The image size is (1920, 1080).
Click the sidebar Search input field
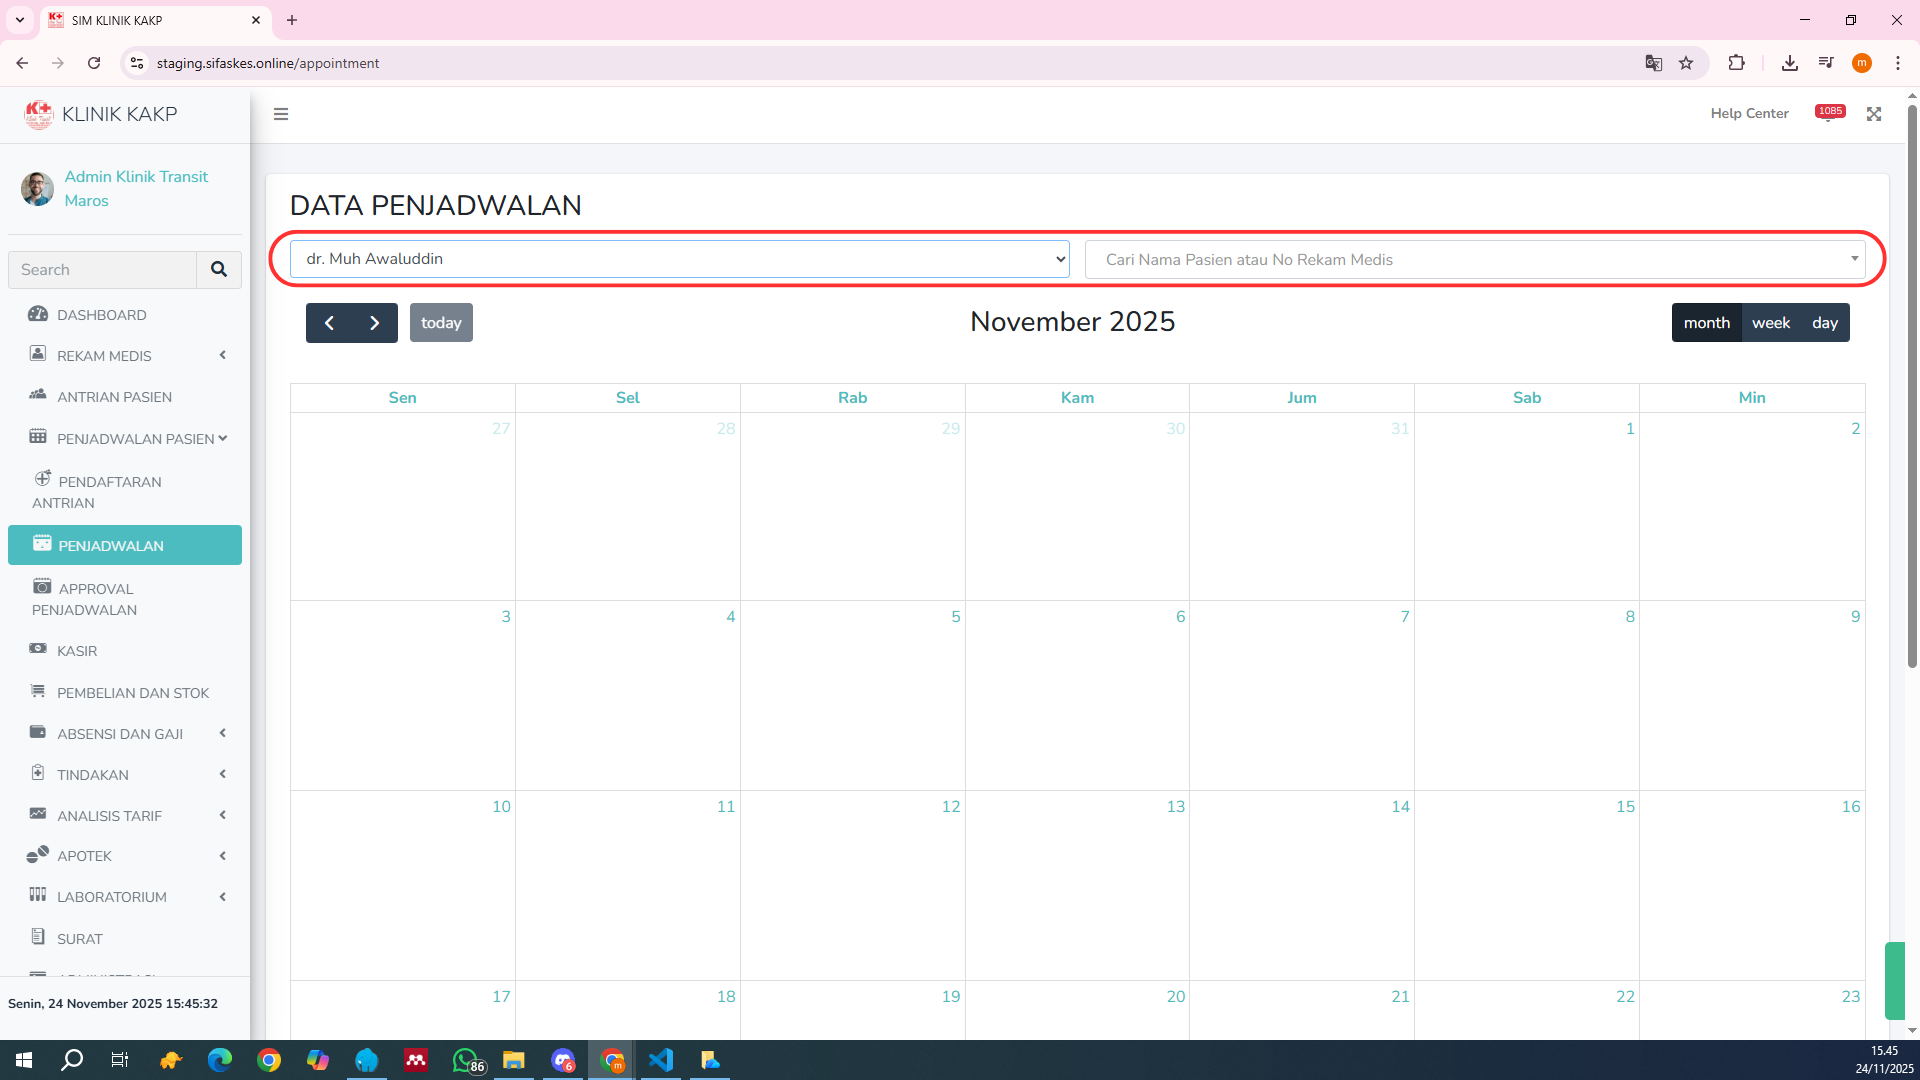102,270
